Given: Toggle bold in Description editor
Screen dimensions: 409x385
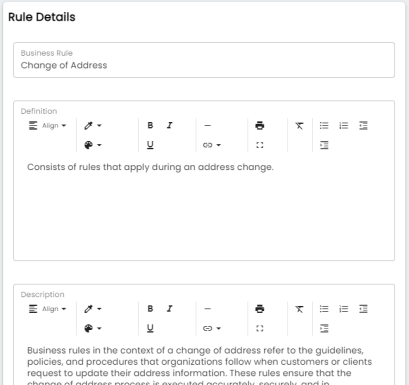Looking at the screenshot, I should (x=150, y=309).
